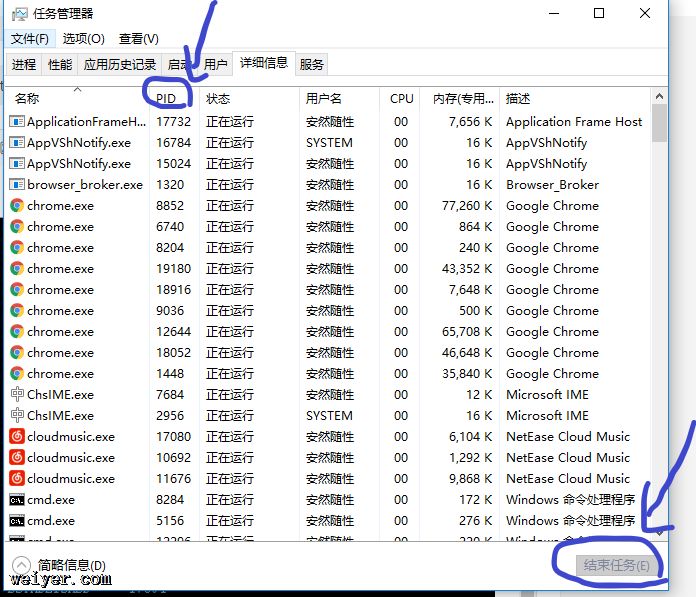This screenshot has height=597, width=696.
Task: Open the 文件(F) menu
Action: point(30,39)
